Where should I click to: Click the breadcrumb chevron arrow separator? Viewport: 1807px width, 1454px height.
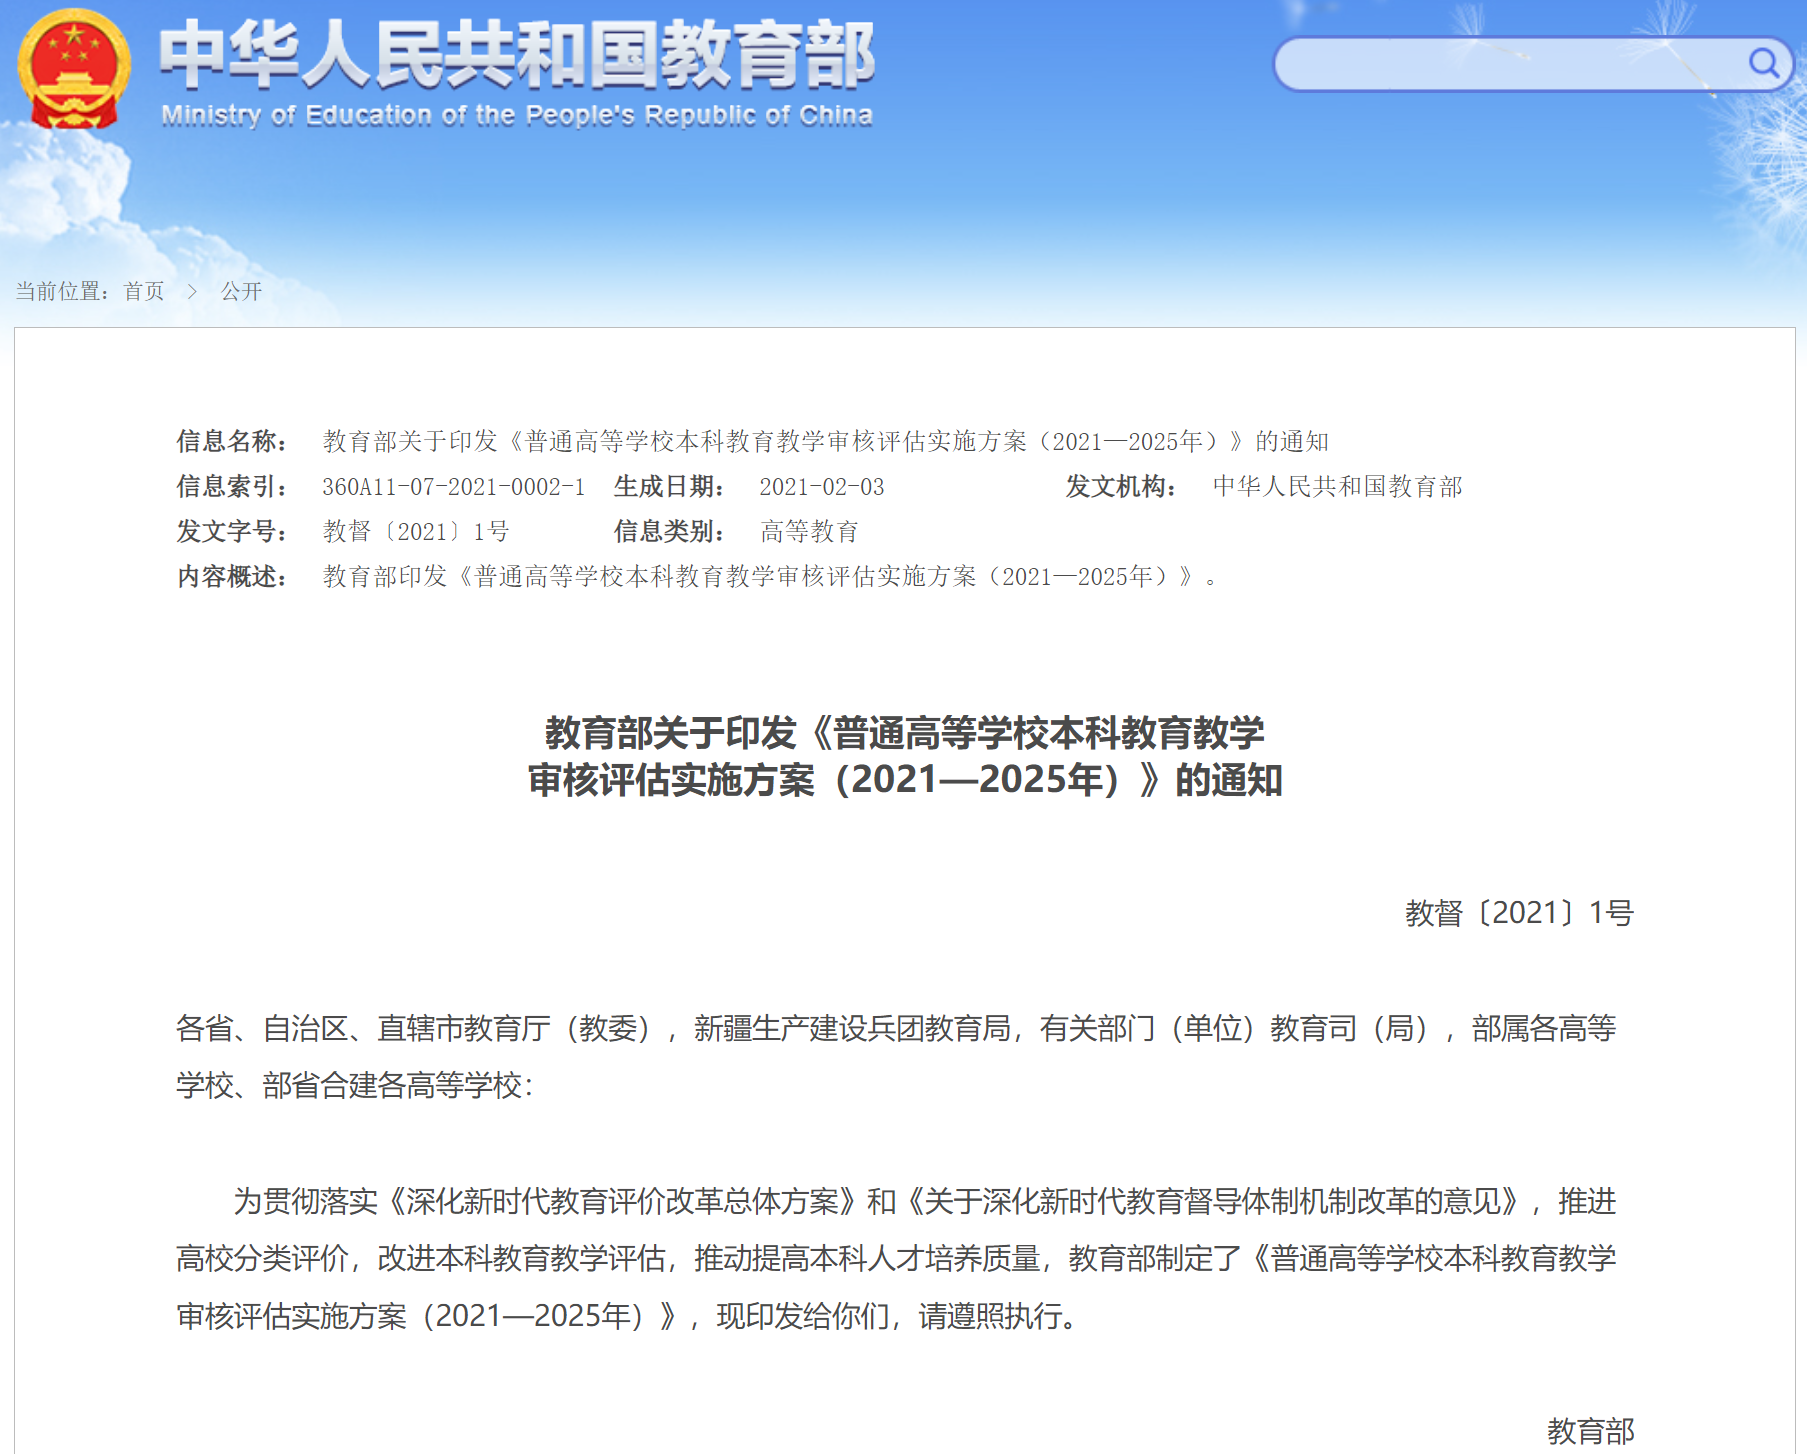coord(192,291)
